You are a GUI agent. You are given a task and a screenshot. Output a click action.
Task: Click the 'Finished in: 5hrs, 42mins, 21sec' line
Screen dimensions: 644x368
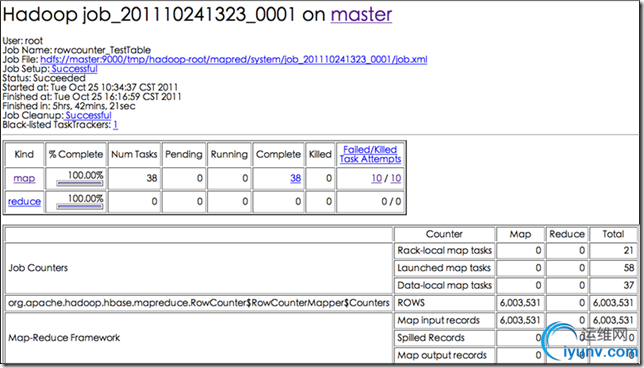(69, 106)
